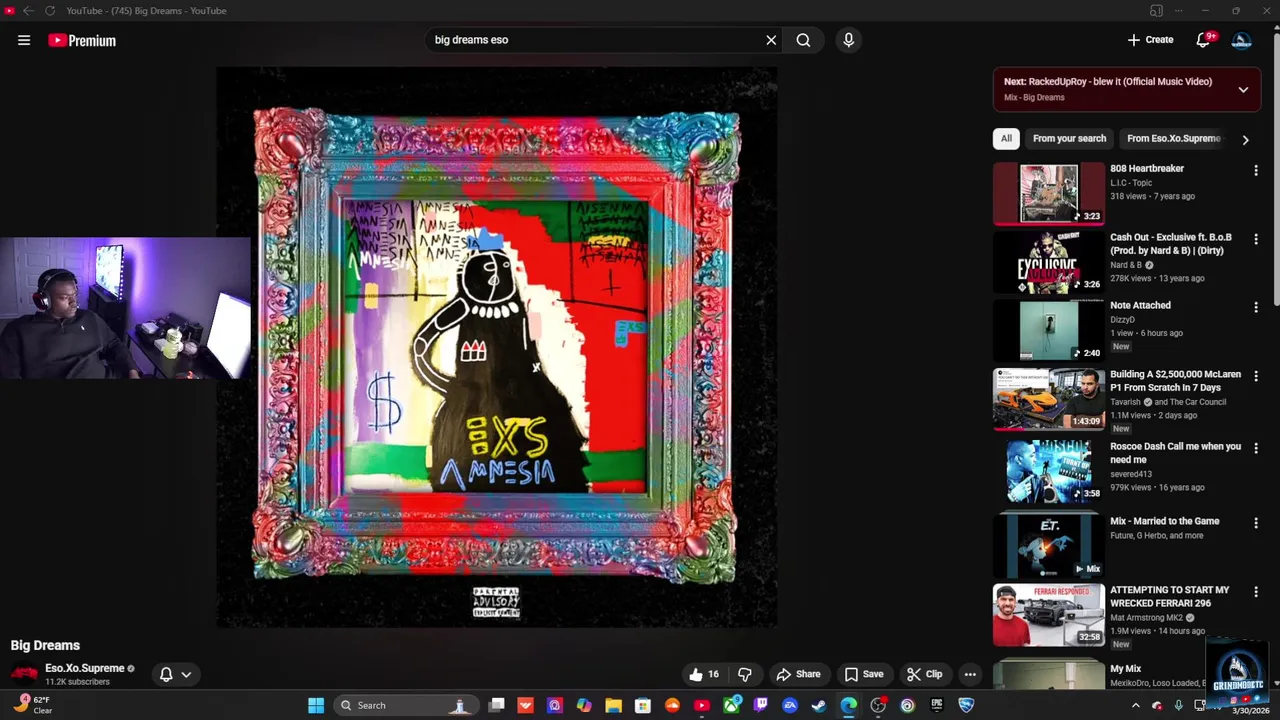Screen dimensions: 1280x720
Task: Open 808 Heartbreaker video thumbnail
Action: pos(1048,193)
